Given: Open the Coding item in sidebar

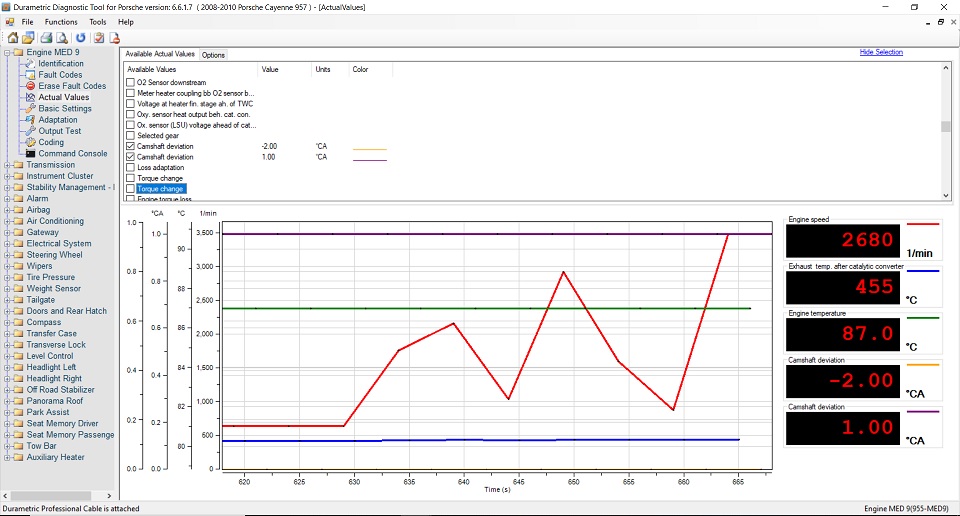Looking at the screenshot, I should click(x=51, y=142).
